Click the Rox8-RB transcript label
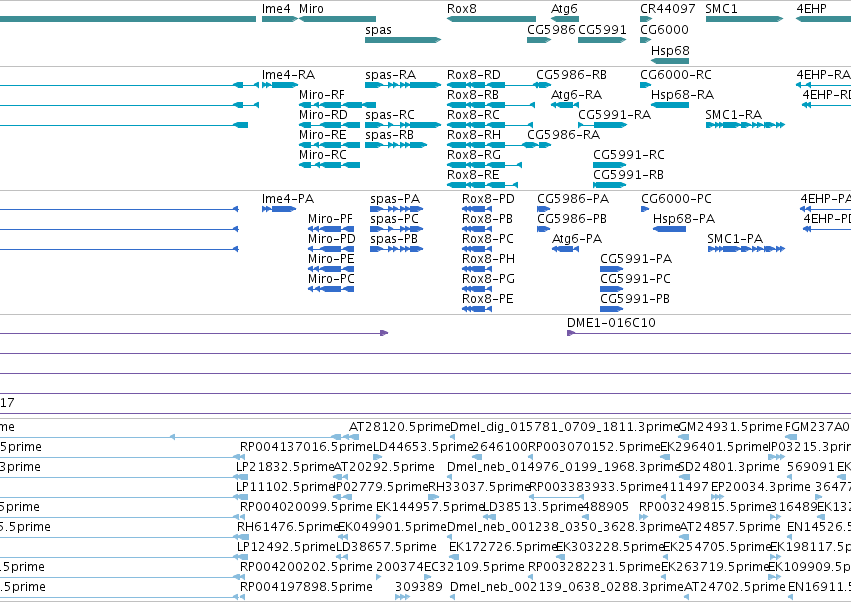This screenshot has height=602, width=851. click(473, 95)
